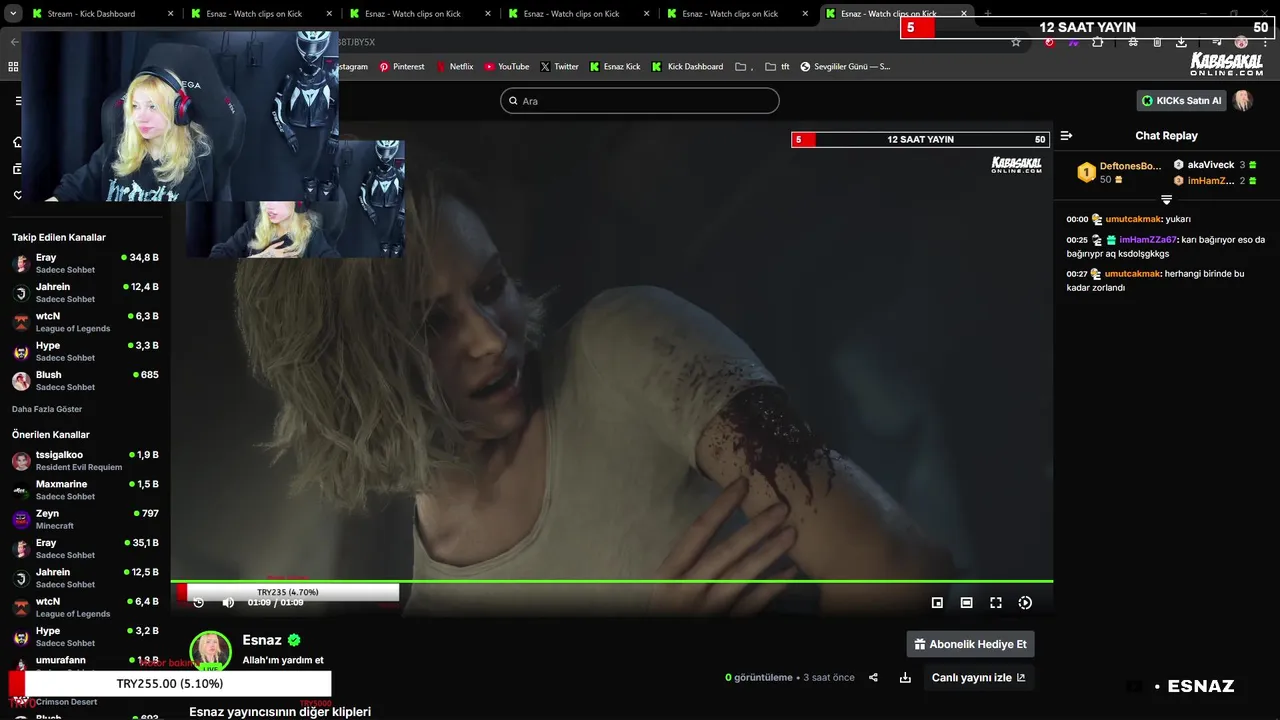Toggle theater mode on the video player

tap(966, 603)
